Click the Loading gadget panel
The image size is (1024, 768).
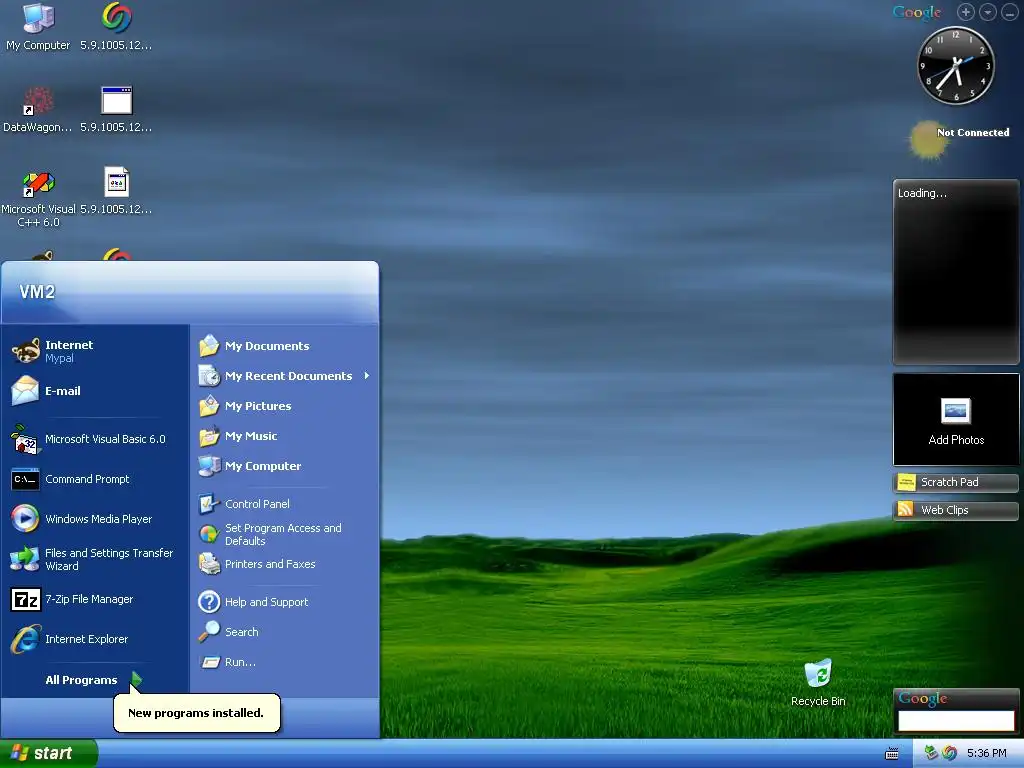click(956, 272)
